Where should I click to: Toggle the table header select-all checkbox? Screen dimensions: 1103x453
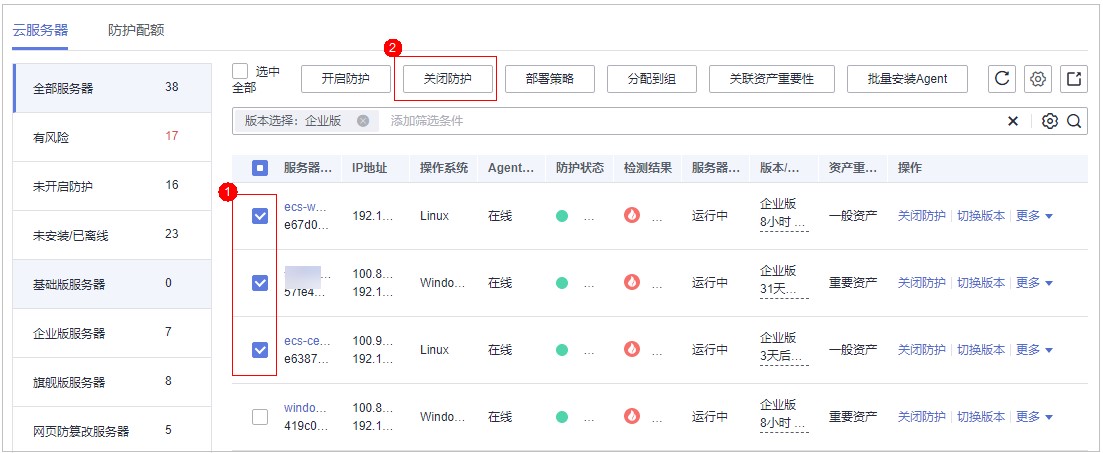[x=260, y=168]
